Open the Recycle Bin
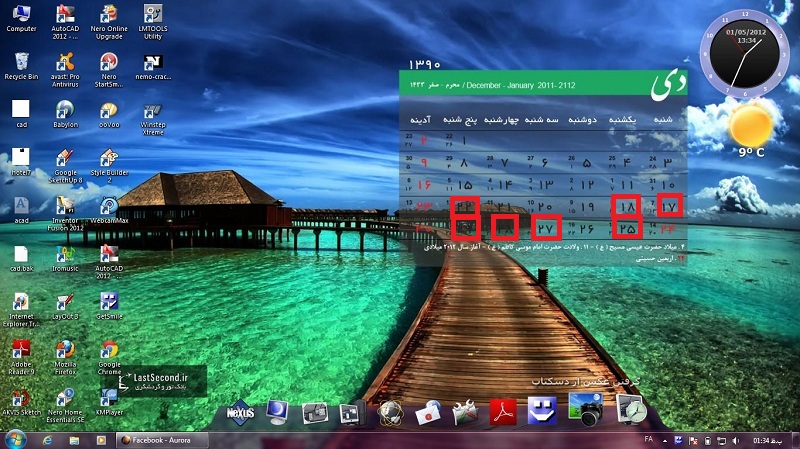 coord(21,62)
